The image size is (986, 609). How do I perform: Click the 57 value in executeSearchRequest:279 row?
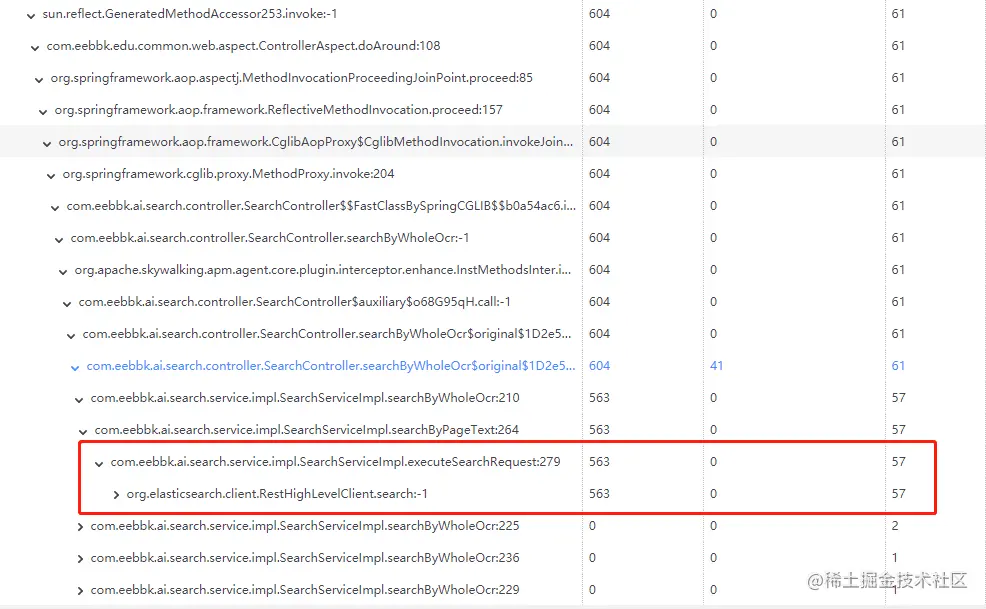point(898,462)
